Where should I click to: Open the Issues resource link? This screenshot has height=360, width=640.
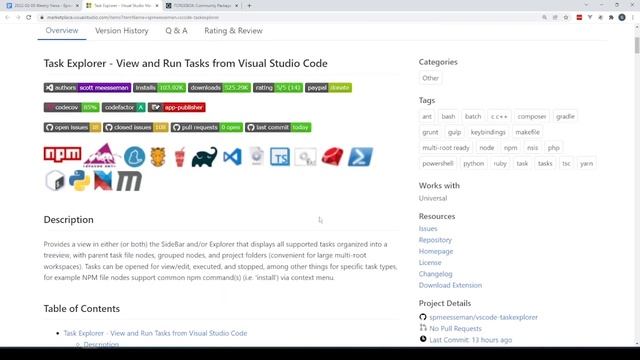(x=428, y=229)
